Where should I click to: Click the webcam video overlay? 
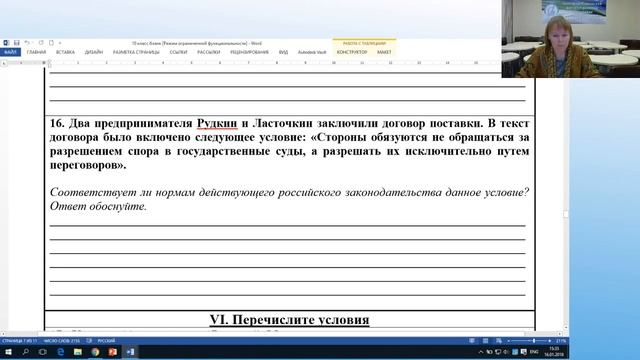point(571,39)
